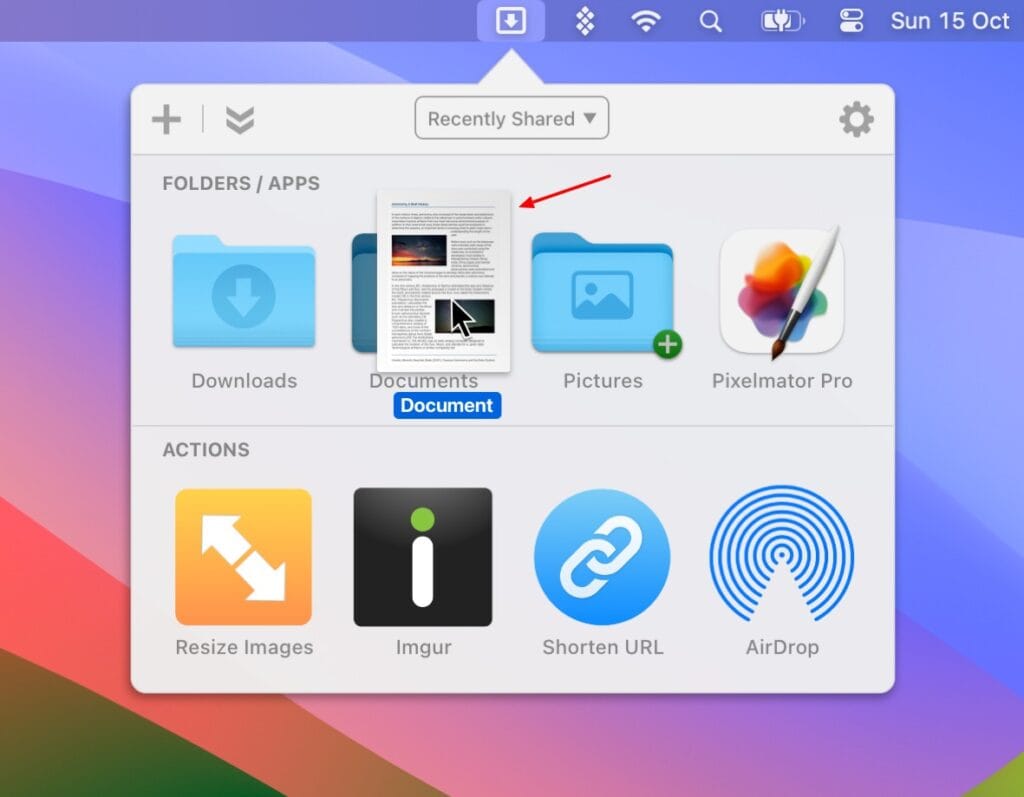
Task: Click the double-chevron collapse control
Action: pyautogui.click(x=239, y=118)
